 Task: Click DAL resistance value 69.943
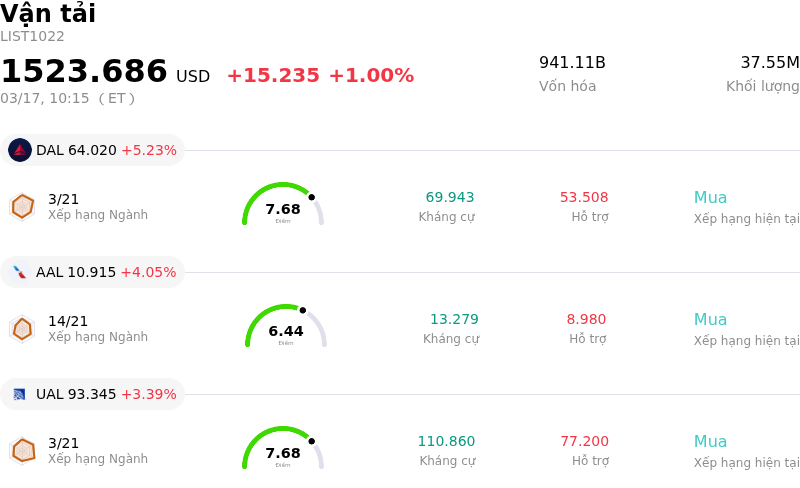point(450,198)
